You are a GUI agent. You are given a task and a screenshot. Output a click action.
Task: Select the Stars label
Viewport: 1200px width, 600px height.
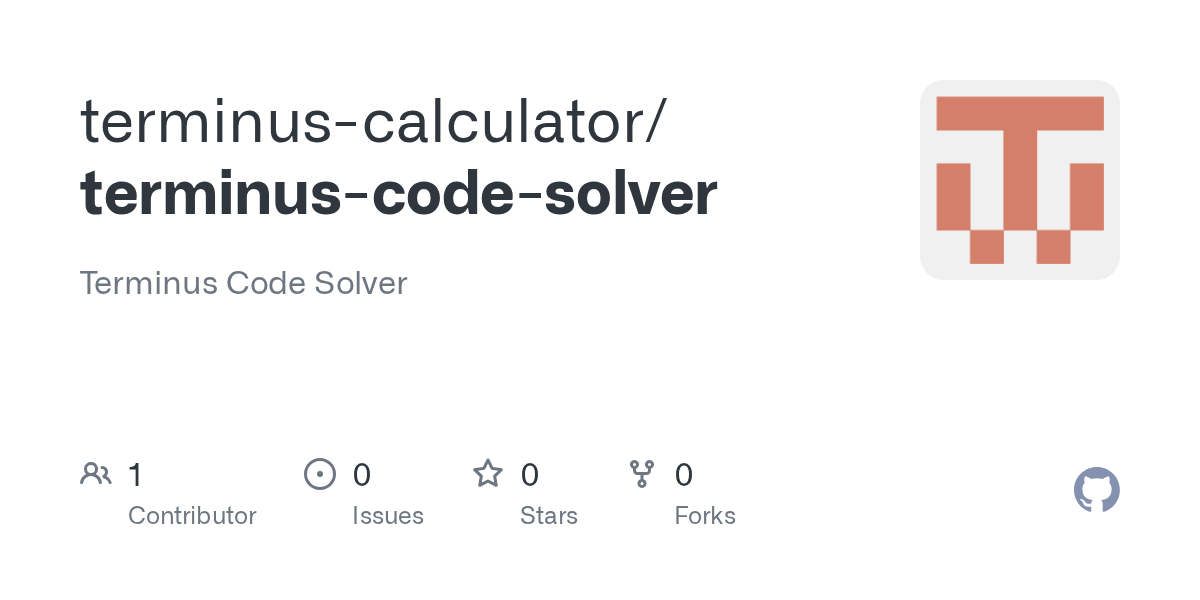pyautogui.click(x=549, y=516)
